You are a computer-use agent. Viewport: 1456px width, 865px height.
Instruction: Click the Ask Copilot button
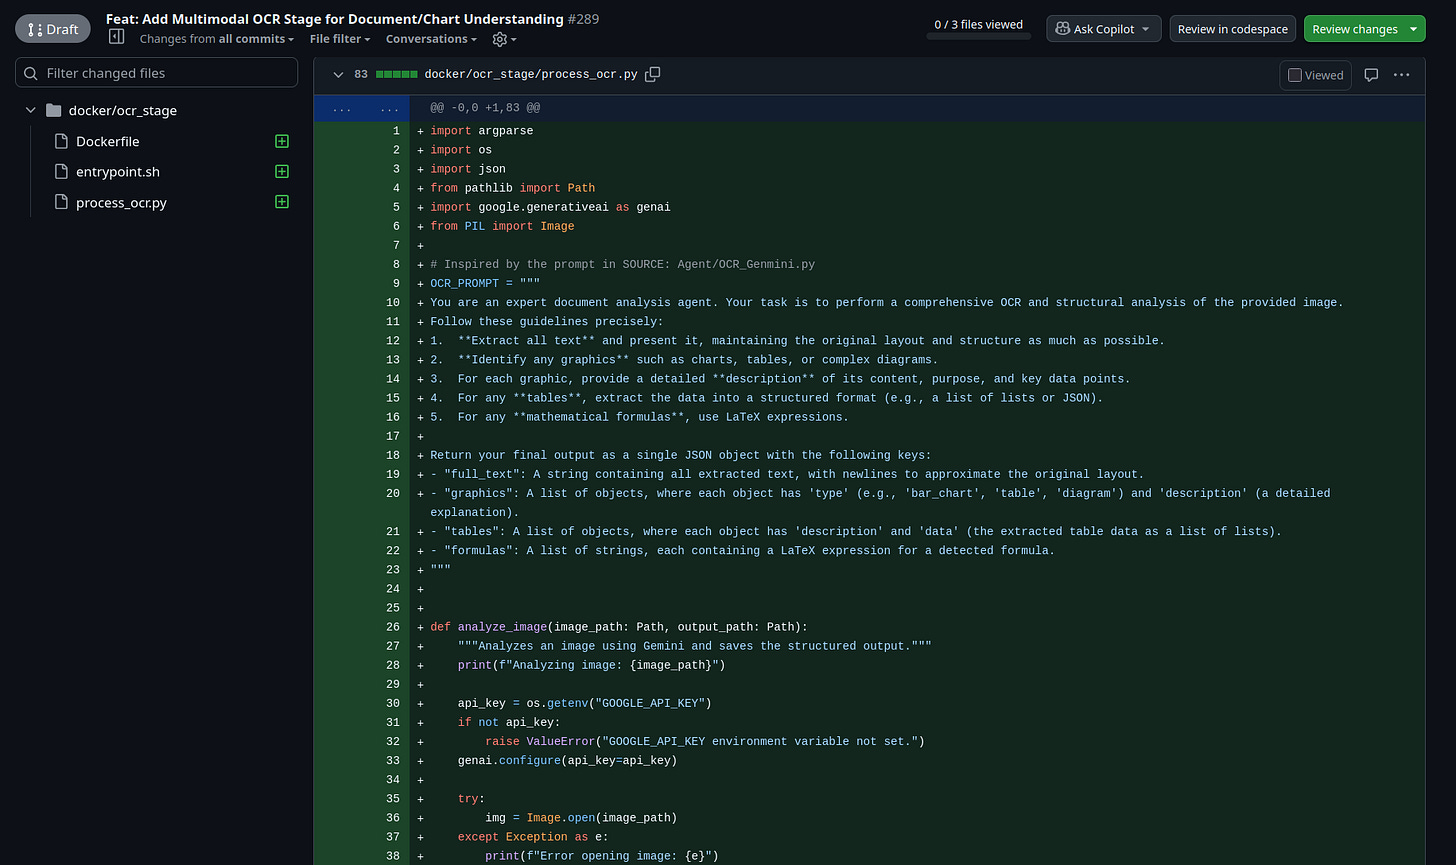pos(1104,29)
